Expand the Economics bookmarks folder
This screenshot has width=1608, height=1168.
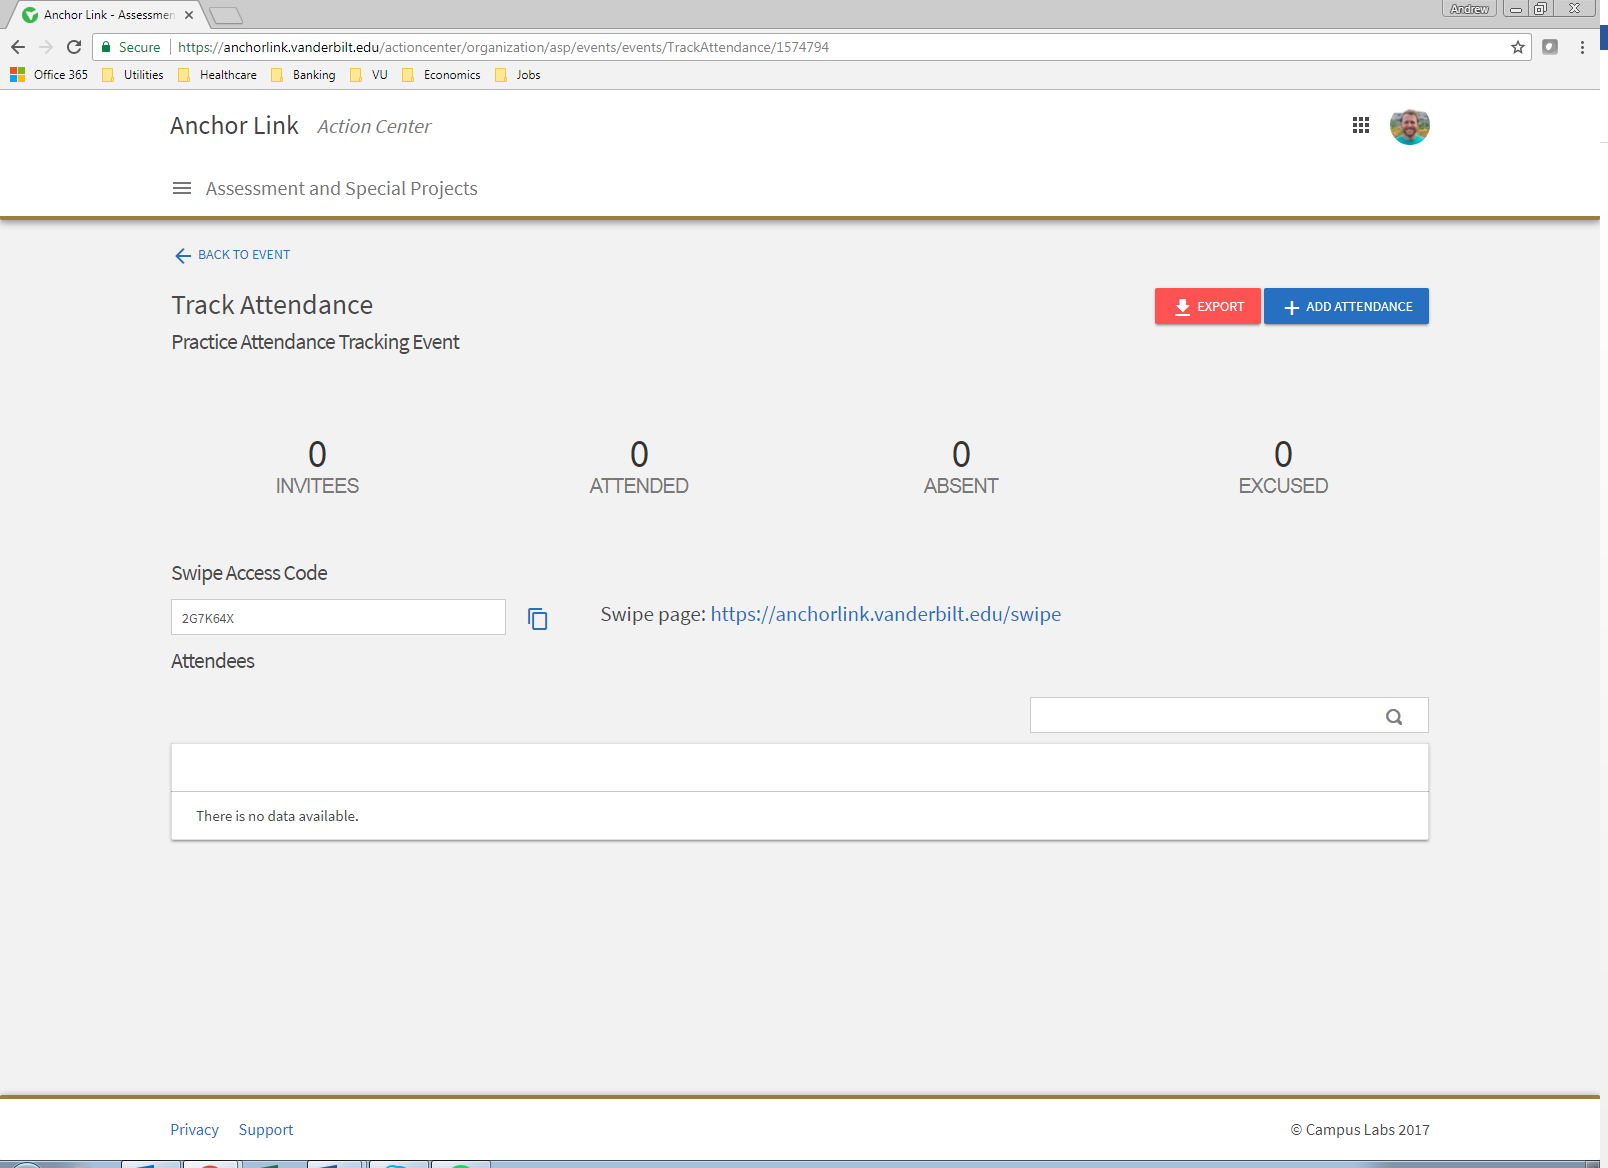pyautogui.click(x=441, y=75)
